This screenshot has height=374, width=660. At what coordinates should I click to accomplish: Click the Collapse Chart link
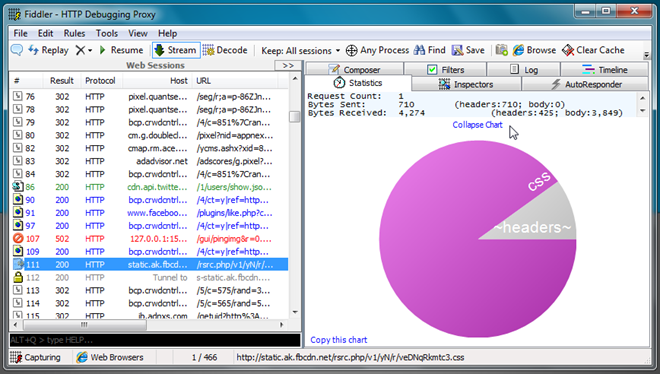(x=477, y=125)
